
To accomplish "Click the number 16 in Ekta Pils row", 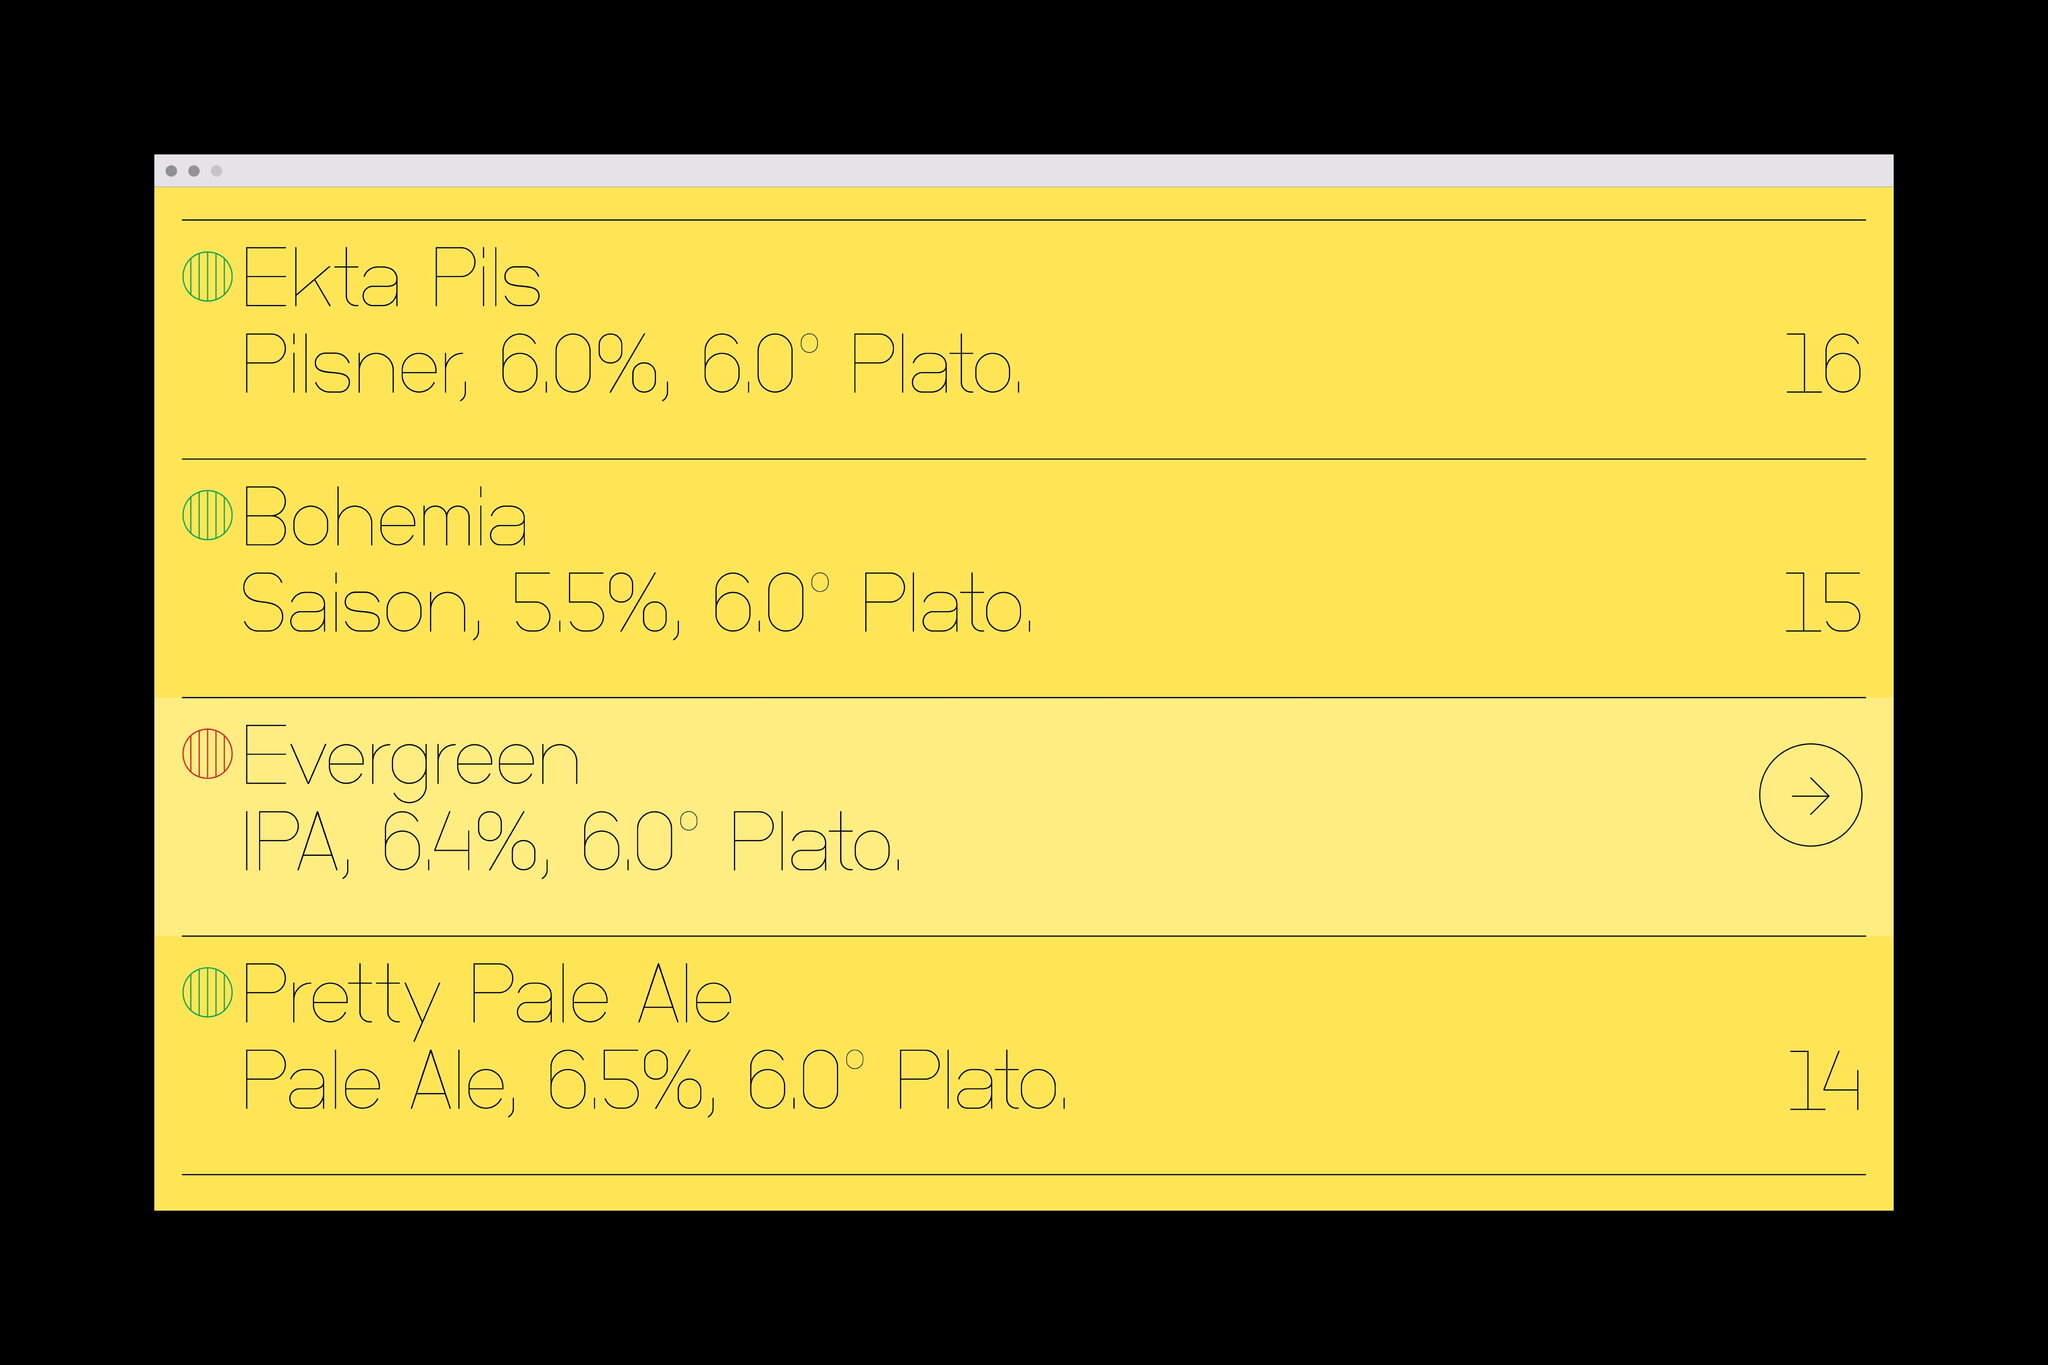I will click(x=1823, y=365).
